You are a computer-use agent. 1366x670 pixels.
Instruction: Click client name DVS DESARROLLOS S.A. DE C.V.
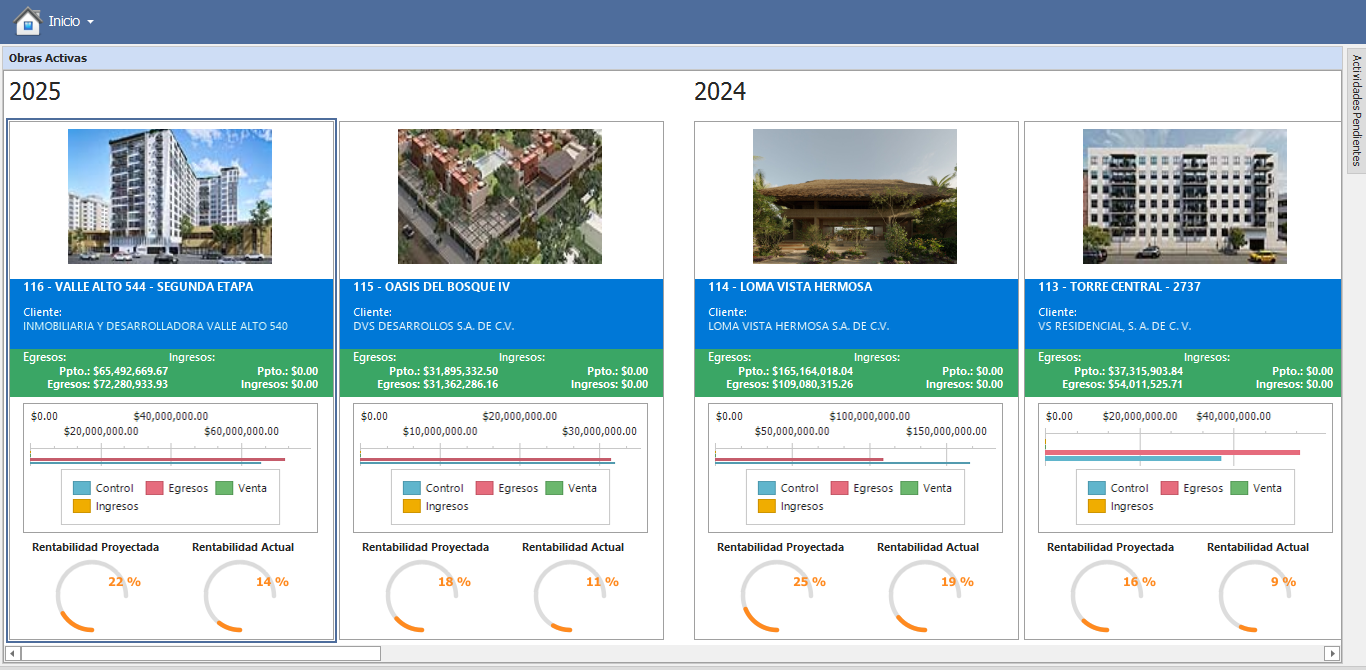(x=434, y=326)
